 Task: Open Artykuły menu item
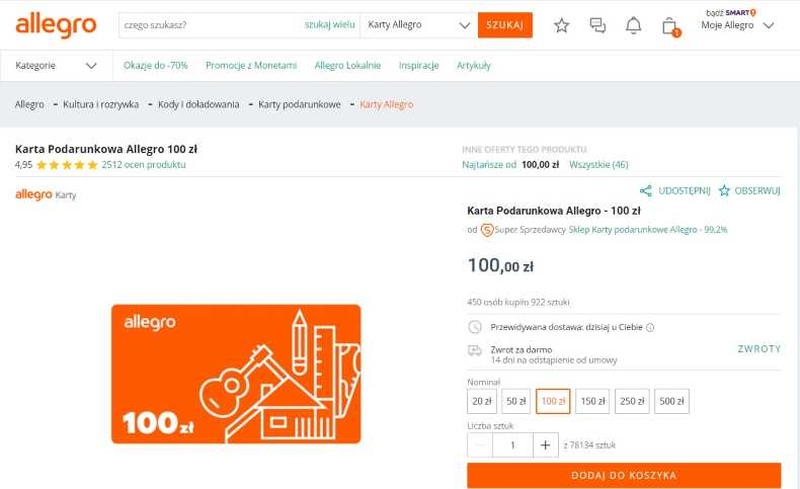coord(473,65)
